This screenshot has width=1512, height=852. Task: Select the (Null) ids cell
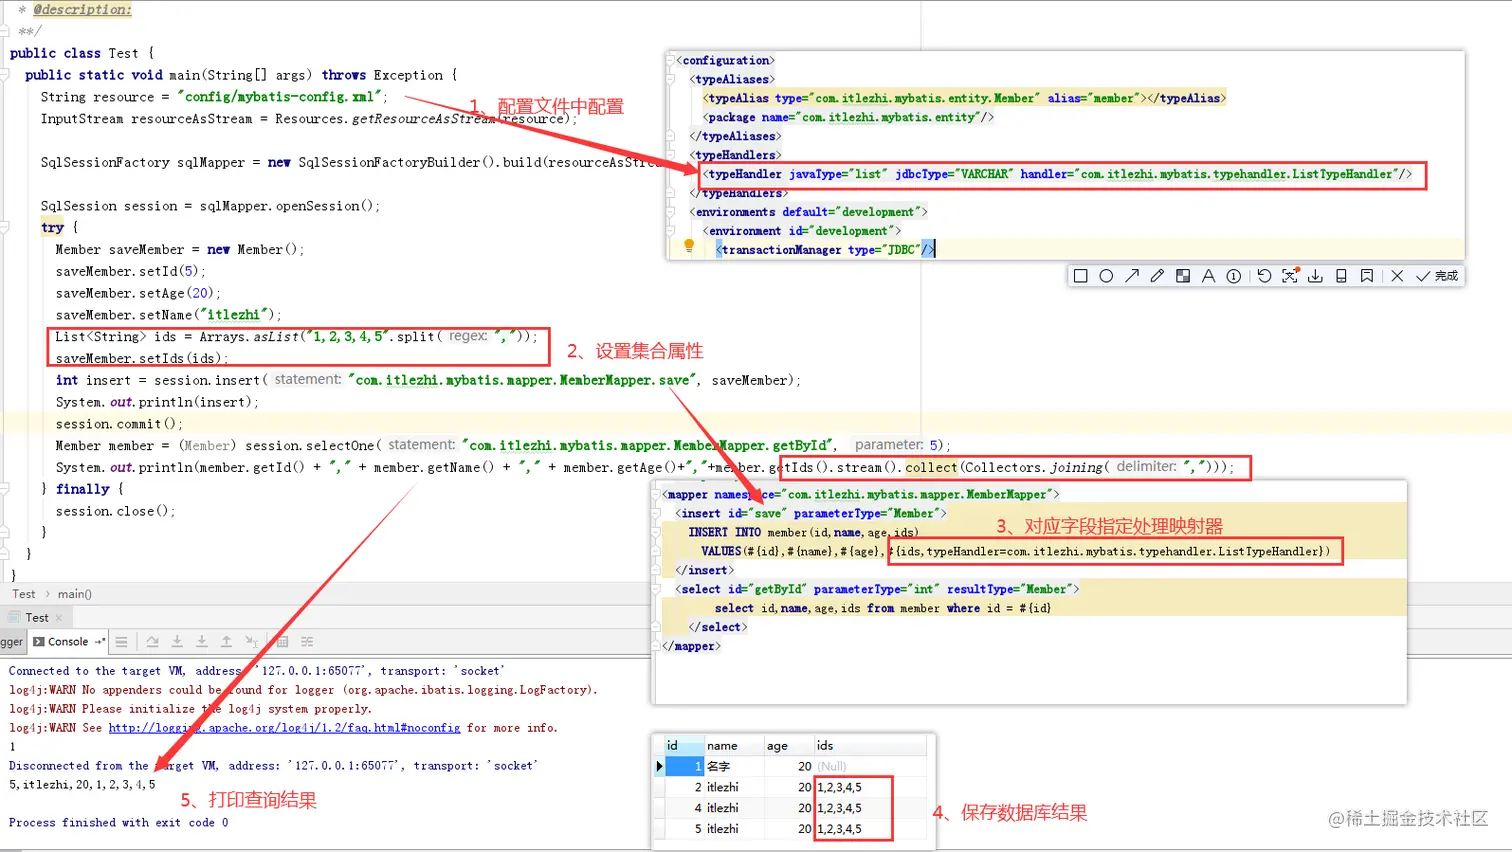[870, 767]
